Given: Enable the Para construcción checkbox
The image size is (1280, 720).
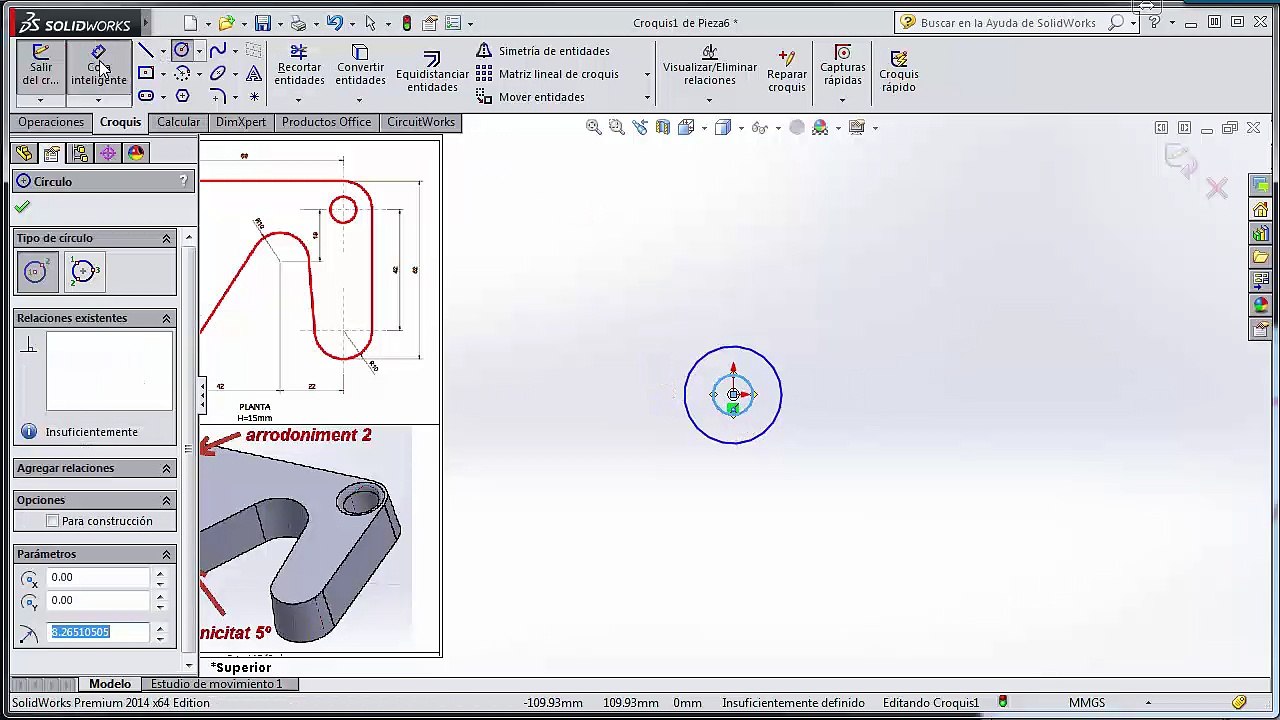Looking at the screenshot, I should (x=53, y=521).
